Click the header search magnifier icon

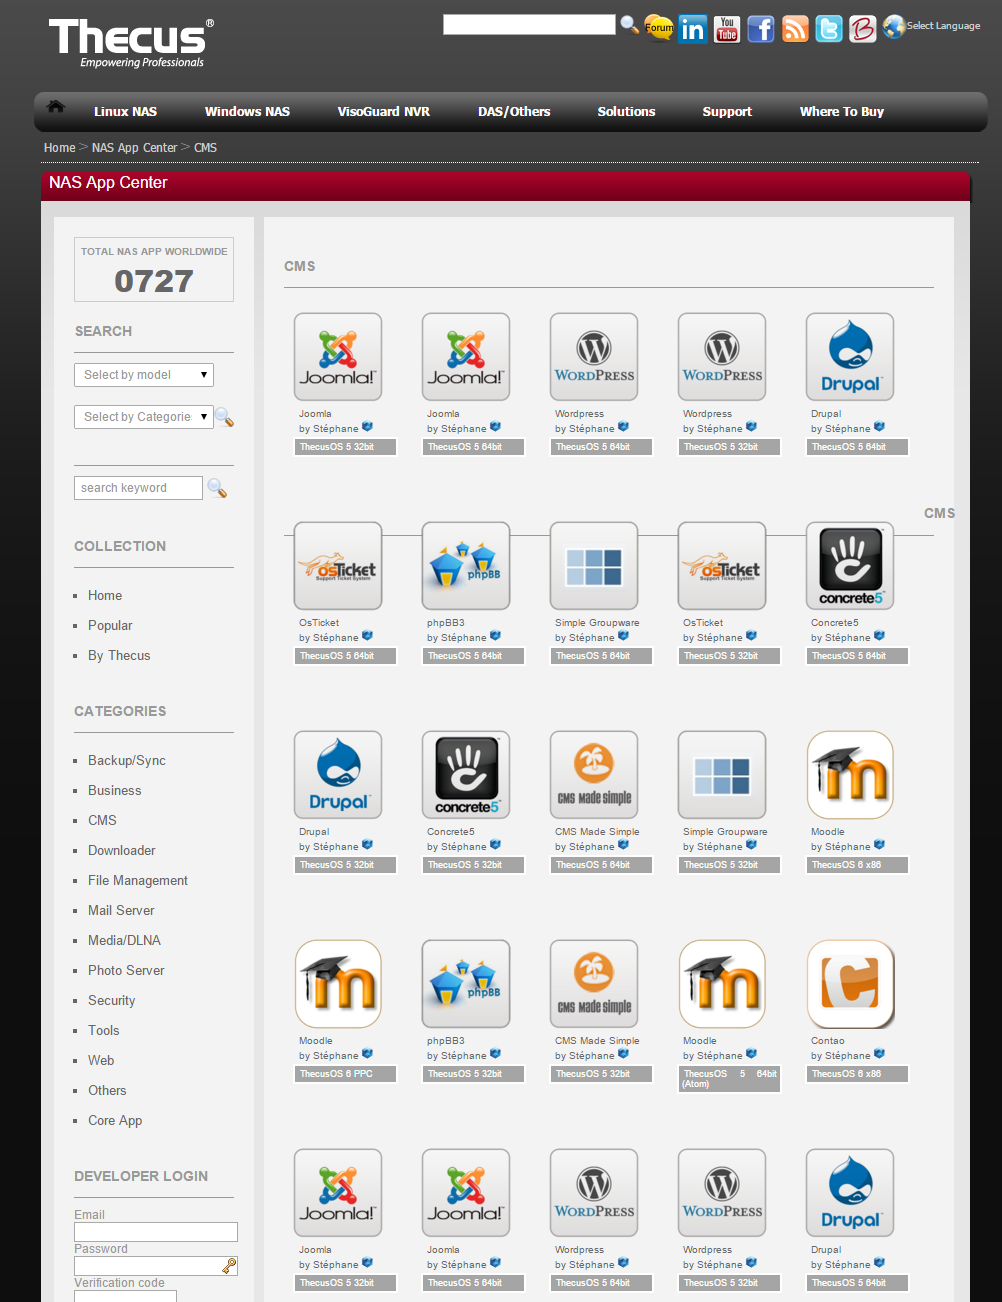[629, 24]
